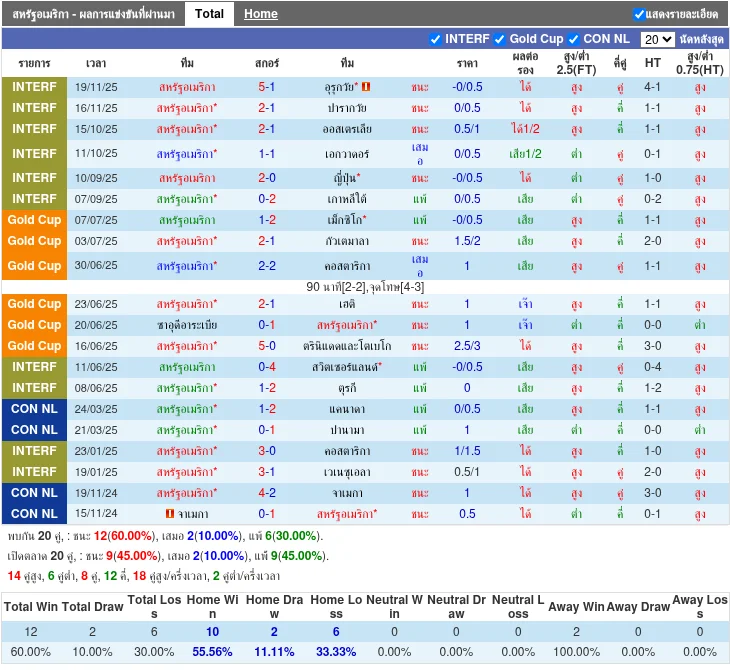This screenshot has height=670, width=730.
Task: Open the 5-0 score against ตรินิแดดและโตเบโก
Action: 267,346
